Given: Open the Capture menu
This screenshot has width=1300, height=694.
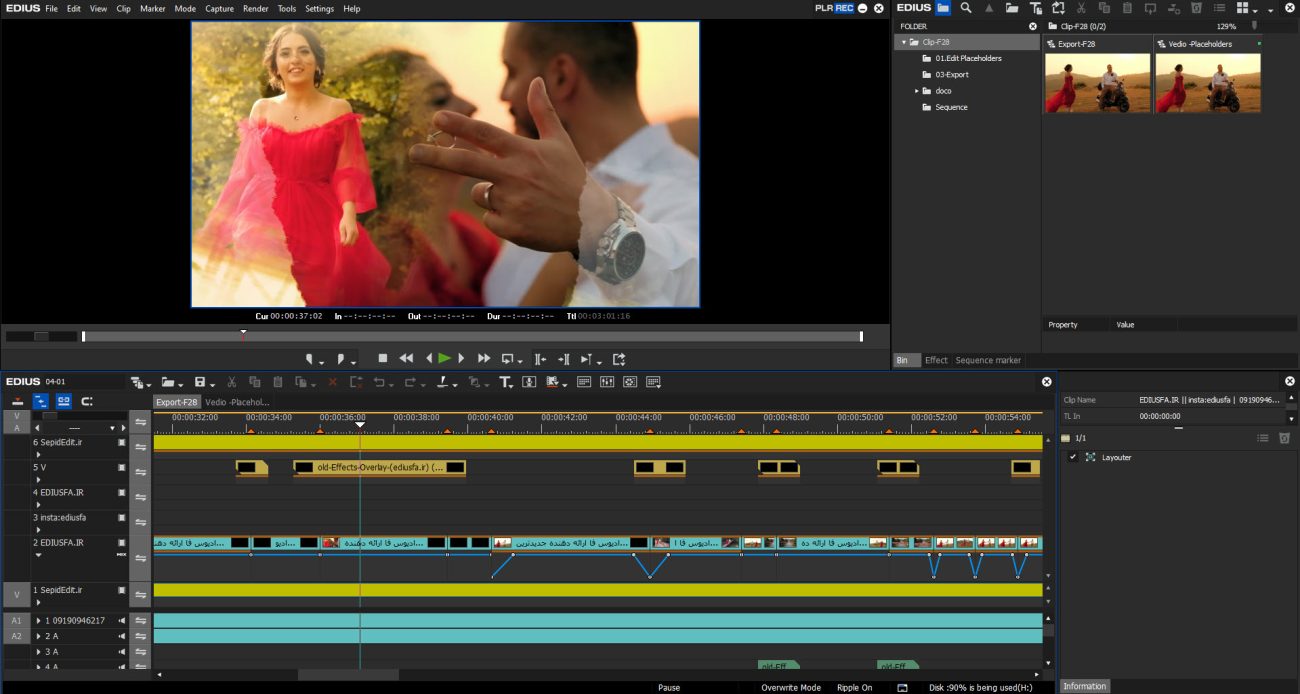Looking at the screenshot, I should click(x=219, y=8).
